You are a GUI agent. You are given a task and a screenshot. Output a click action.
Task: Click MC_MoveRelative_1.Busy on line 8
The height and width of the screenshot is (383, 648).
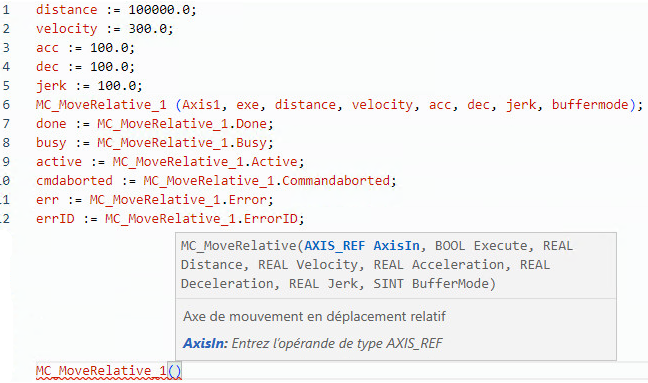pos(182,143)
